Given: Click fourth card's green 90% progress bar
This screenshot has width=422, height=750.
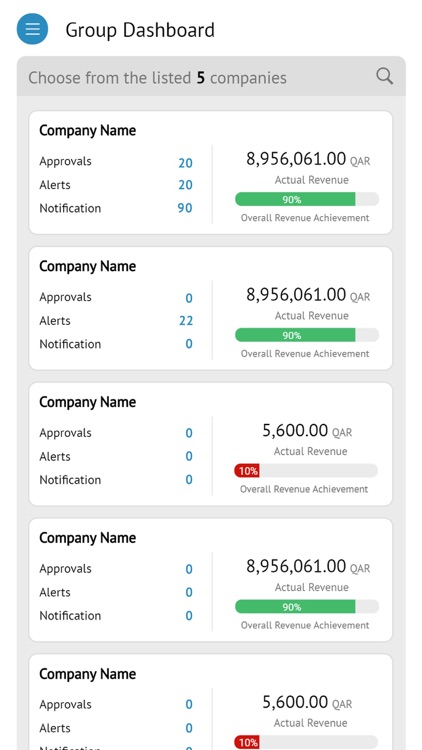Looking at the screenshot, I should pos(307,607).
